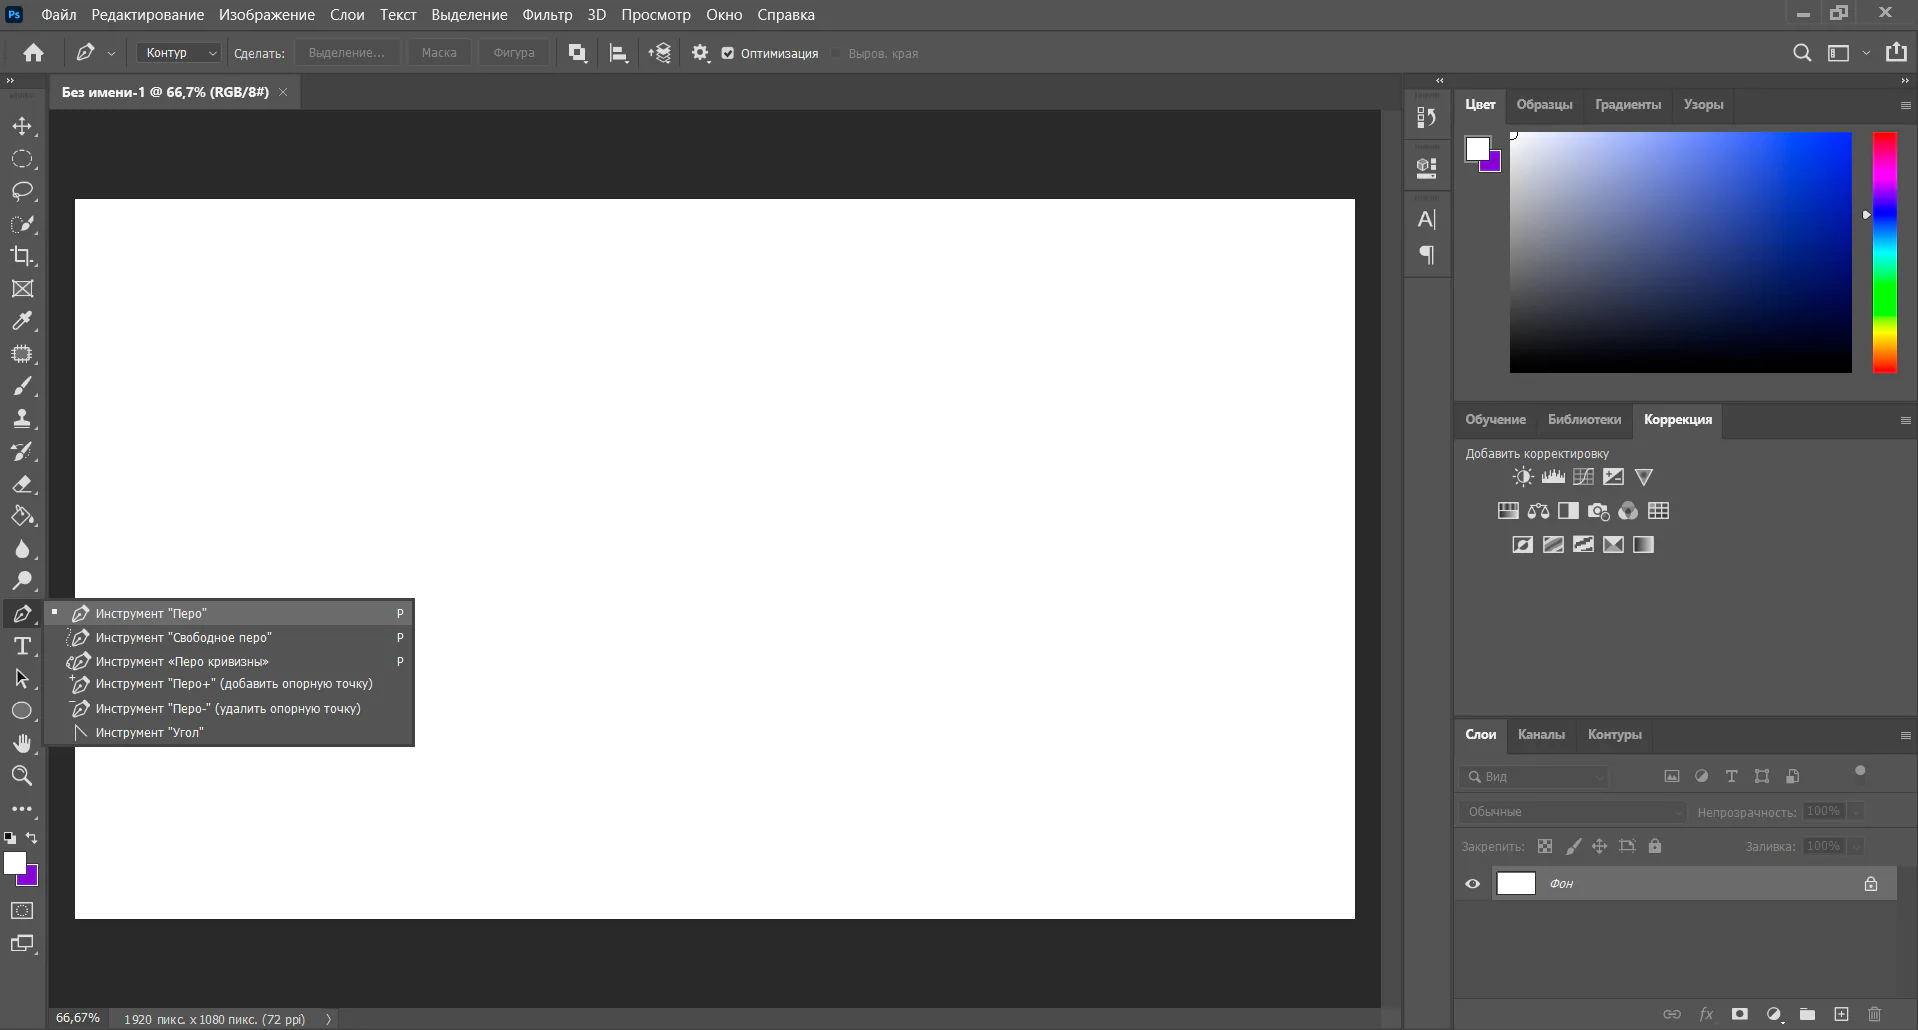Open the Фильтр menu
Image resolution: width=1918 pixels, height=1030 pixels.
pyautogui.click(x=547, y=15)
